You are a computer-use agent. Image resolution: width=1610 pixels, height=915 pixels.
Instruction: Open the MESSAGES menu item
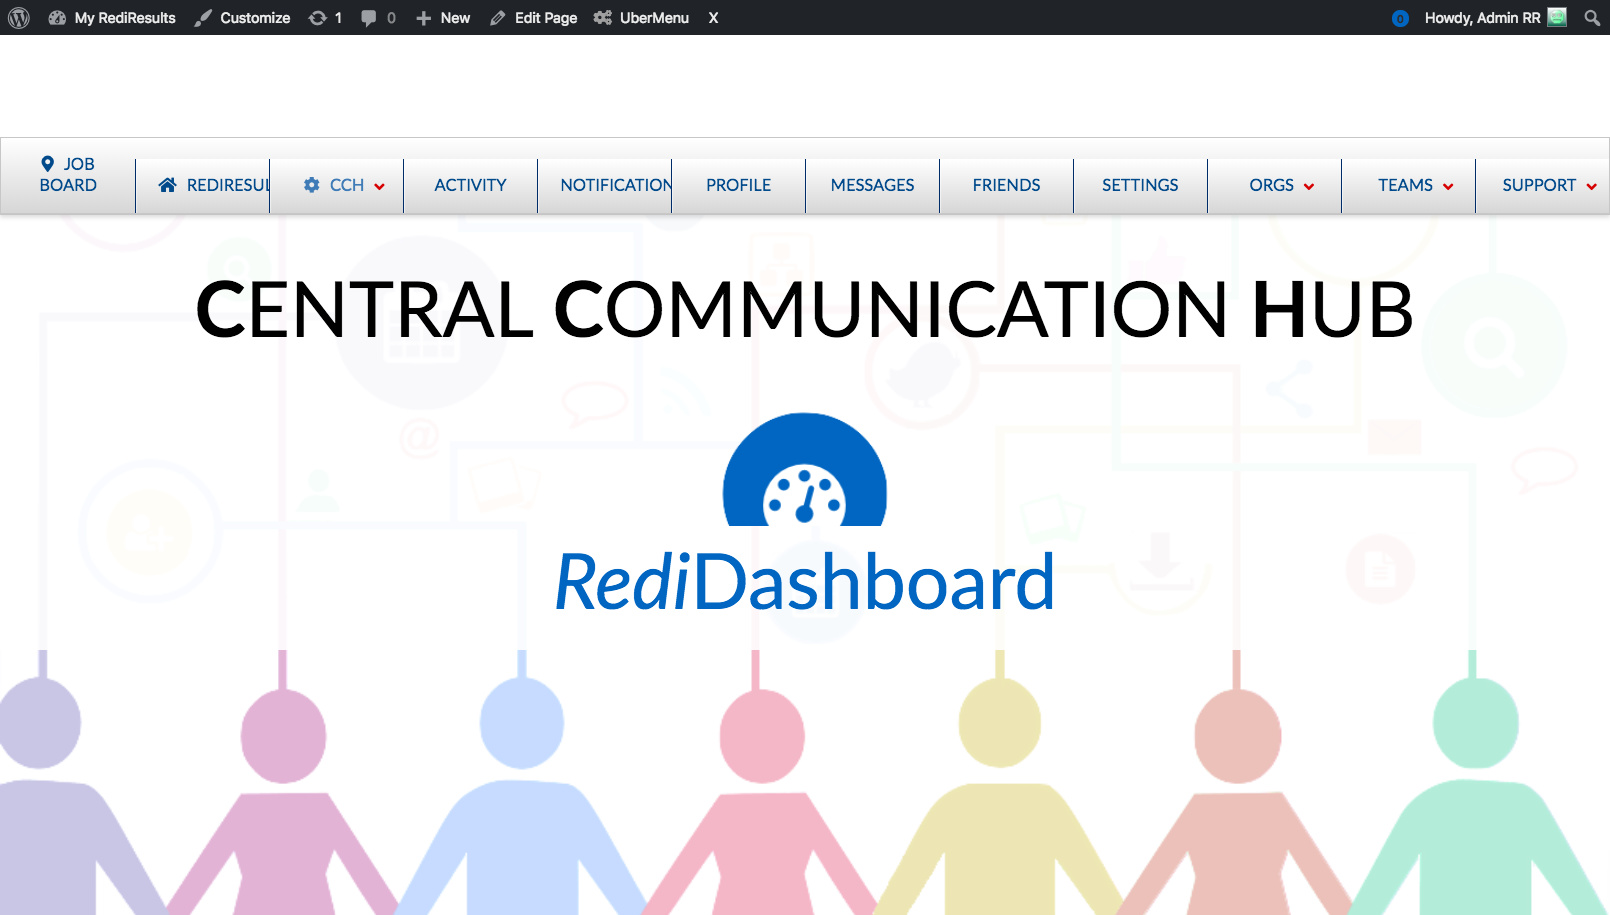(x=872, y=185)
